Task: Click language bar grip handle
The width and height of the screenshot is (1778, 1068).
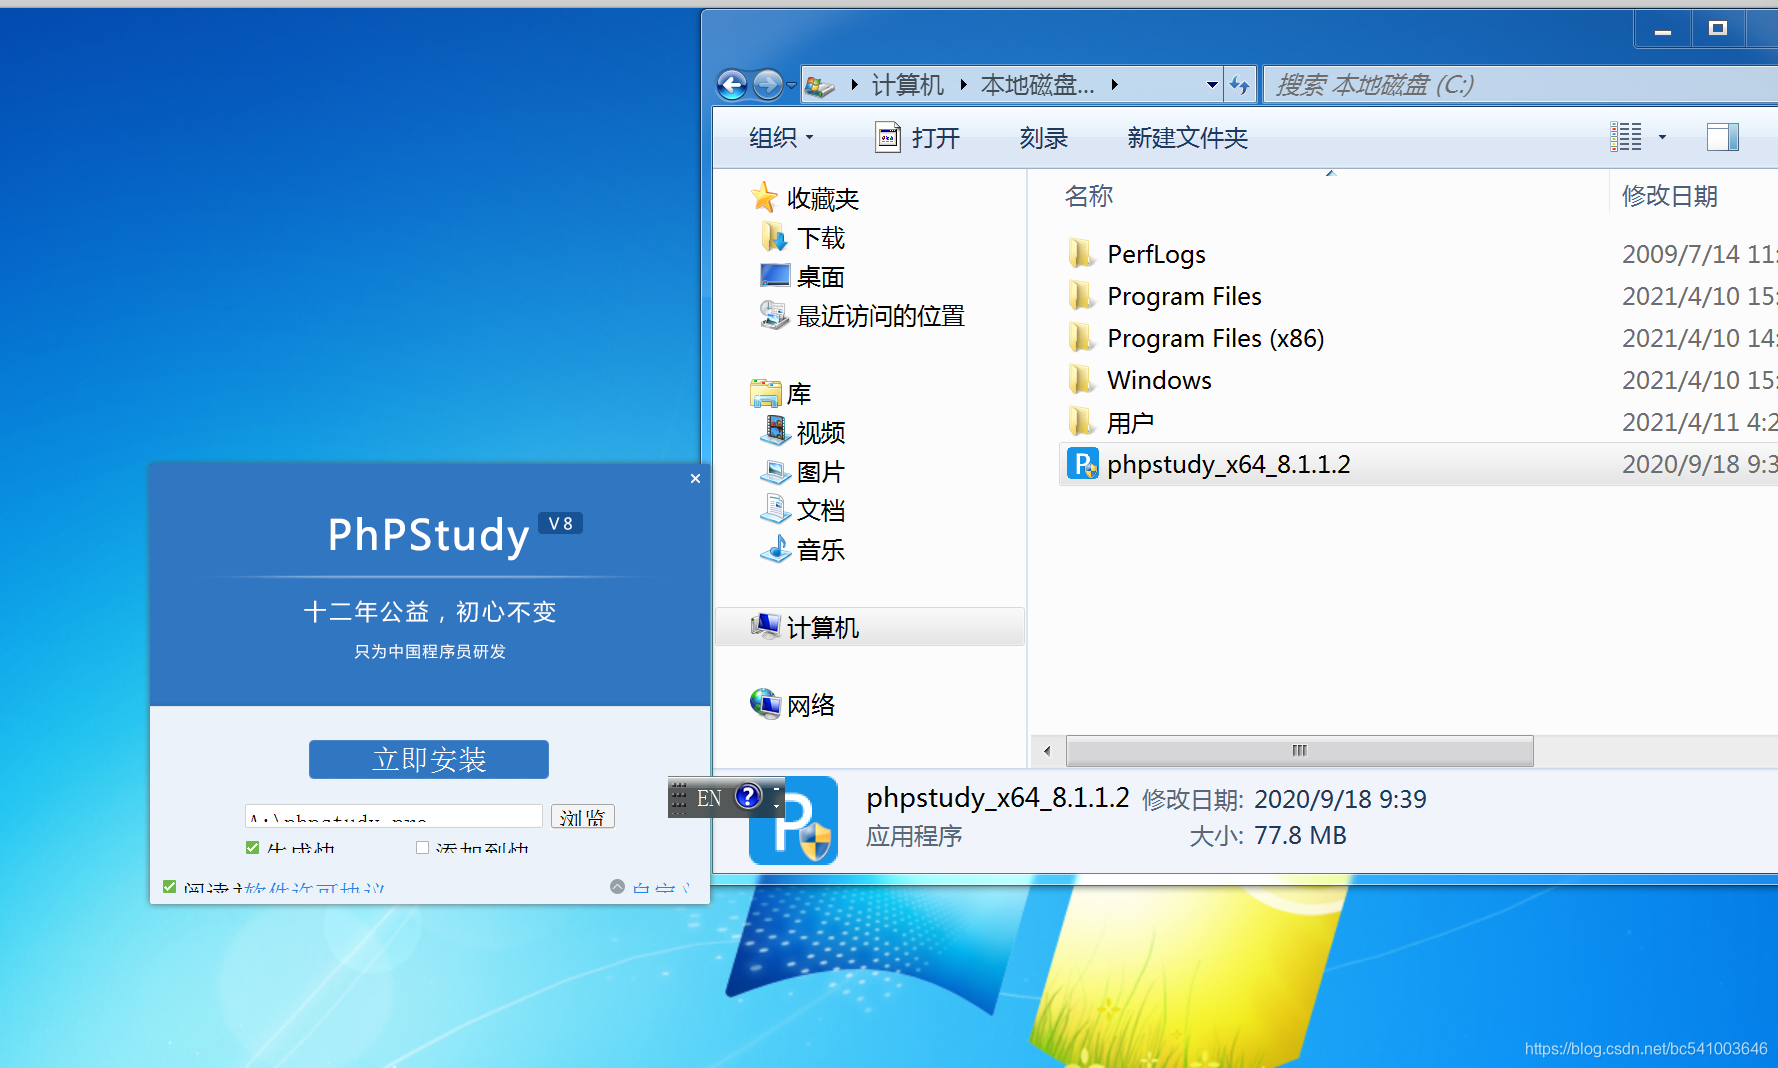Action: (x=678, y=798)
